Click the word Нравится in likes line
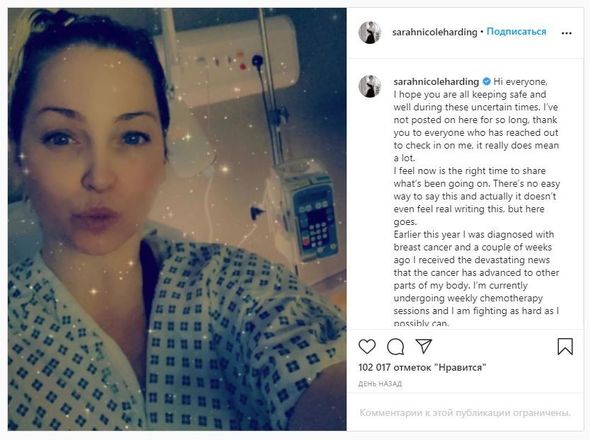 tap(460, 367)
